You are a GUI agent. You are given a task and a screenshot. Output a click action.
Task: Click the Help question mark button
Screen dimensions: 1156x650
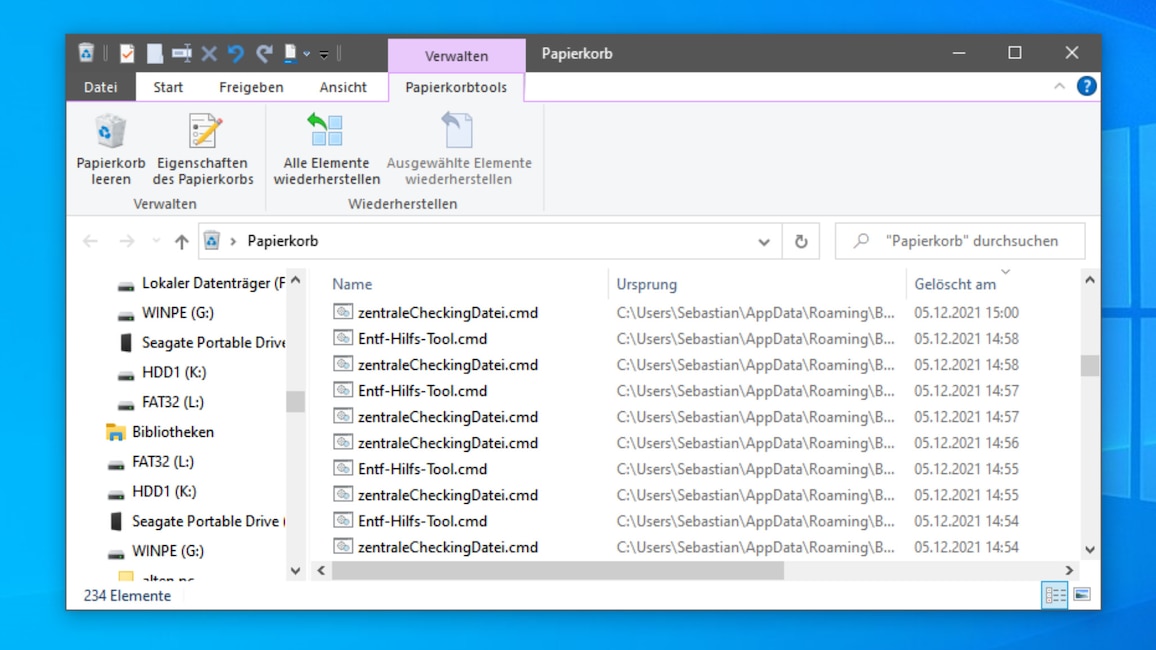click(1086, 86)
